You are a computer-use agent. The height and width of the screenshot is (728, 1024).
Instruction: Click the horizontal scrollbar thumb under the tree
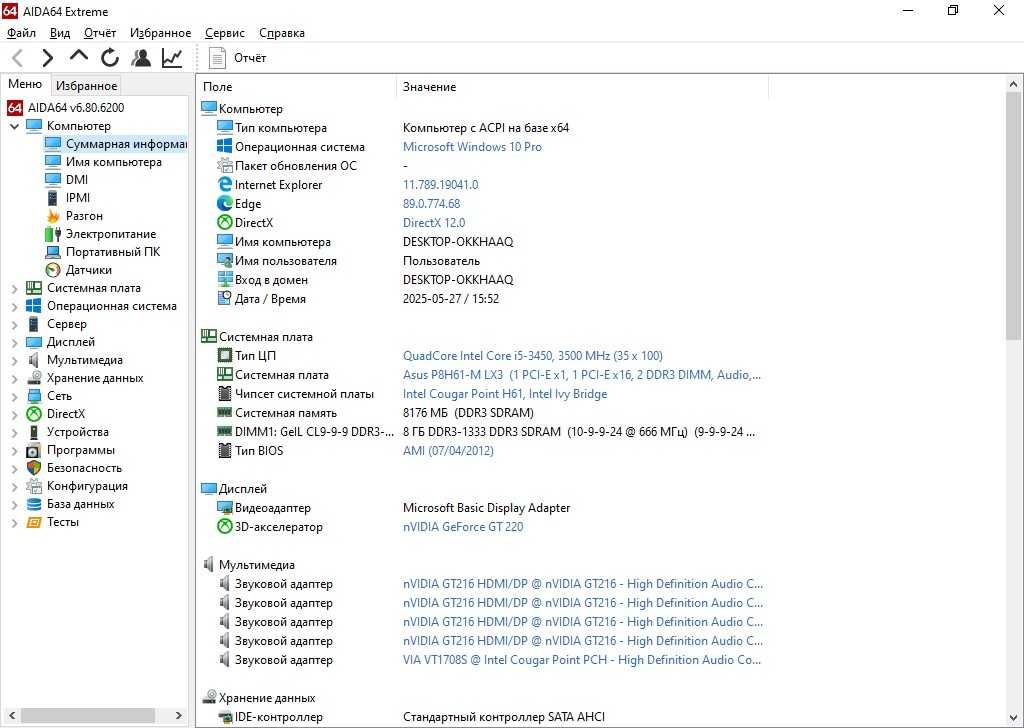[88, 716]
